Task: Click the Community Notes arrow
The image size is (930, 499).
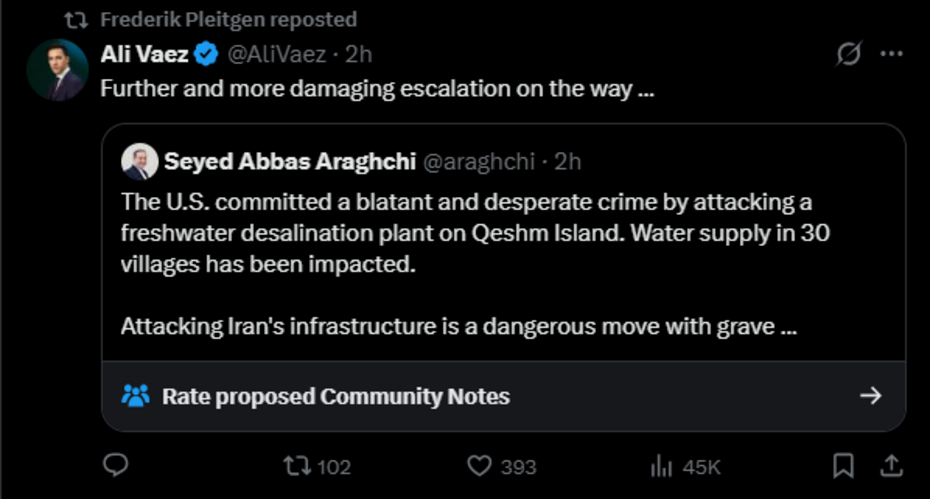Action: pos(870,396)
